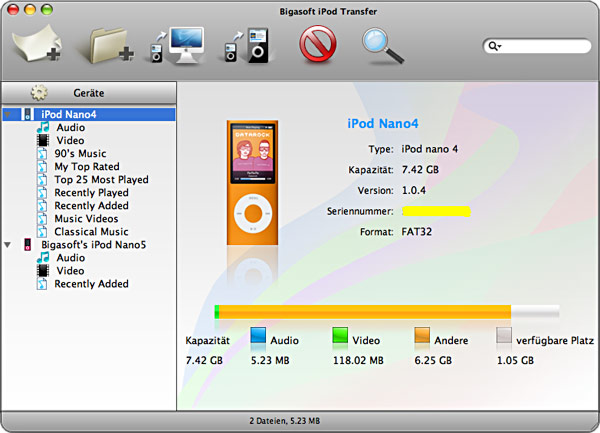
Task: Open Recently Added under iPod Nano5
Action: [x=91, y=283]
